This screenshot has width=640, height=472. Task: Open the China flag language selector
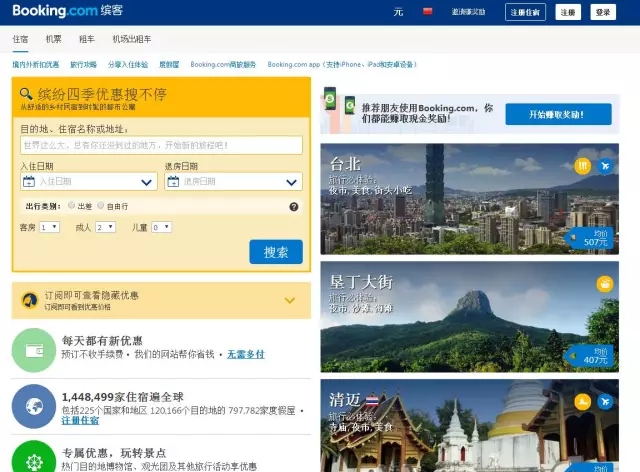click(x=427, y=11)
